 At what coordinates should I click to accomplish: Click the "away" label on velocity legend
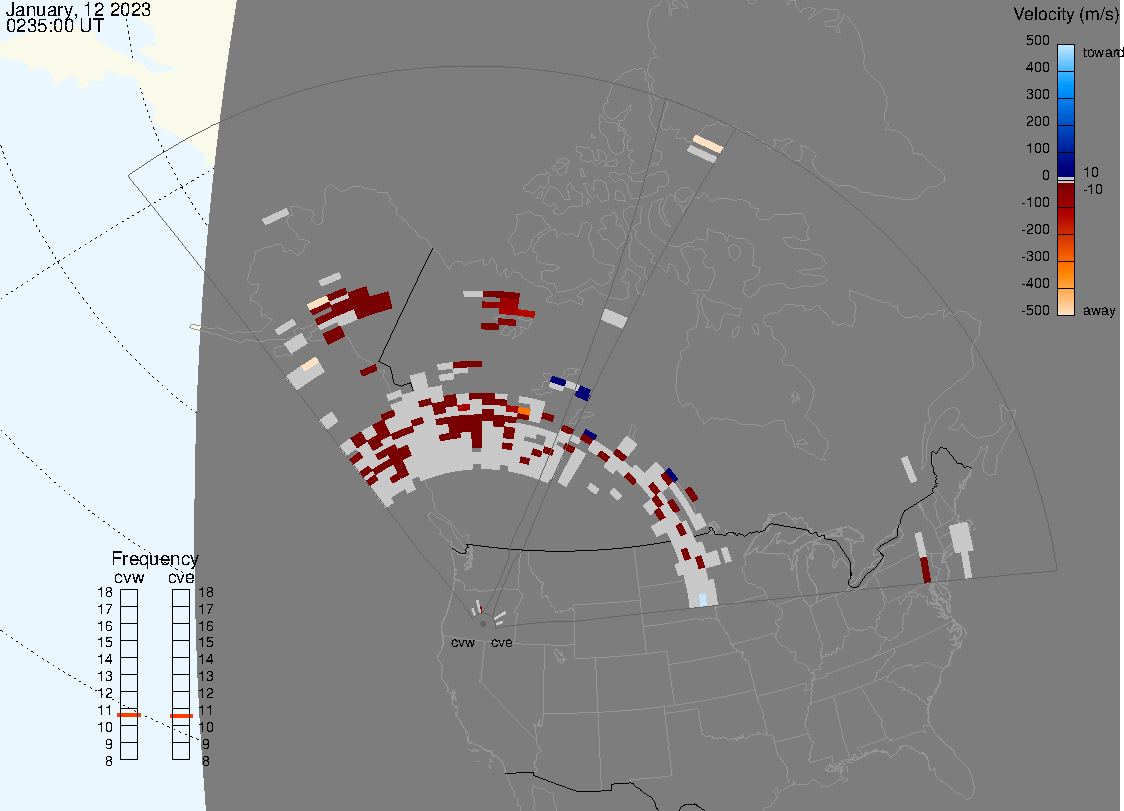1099,310
